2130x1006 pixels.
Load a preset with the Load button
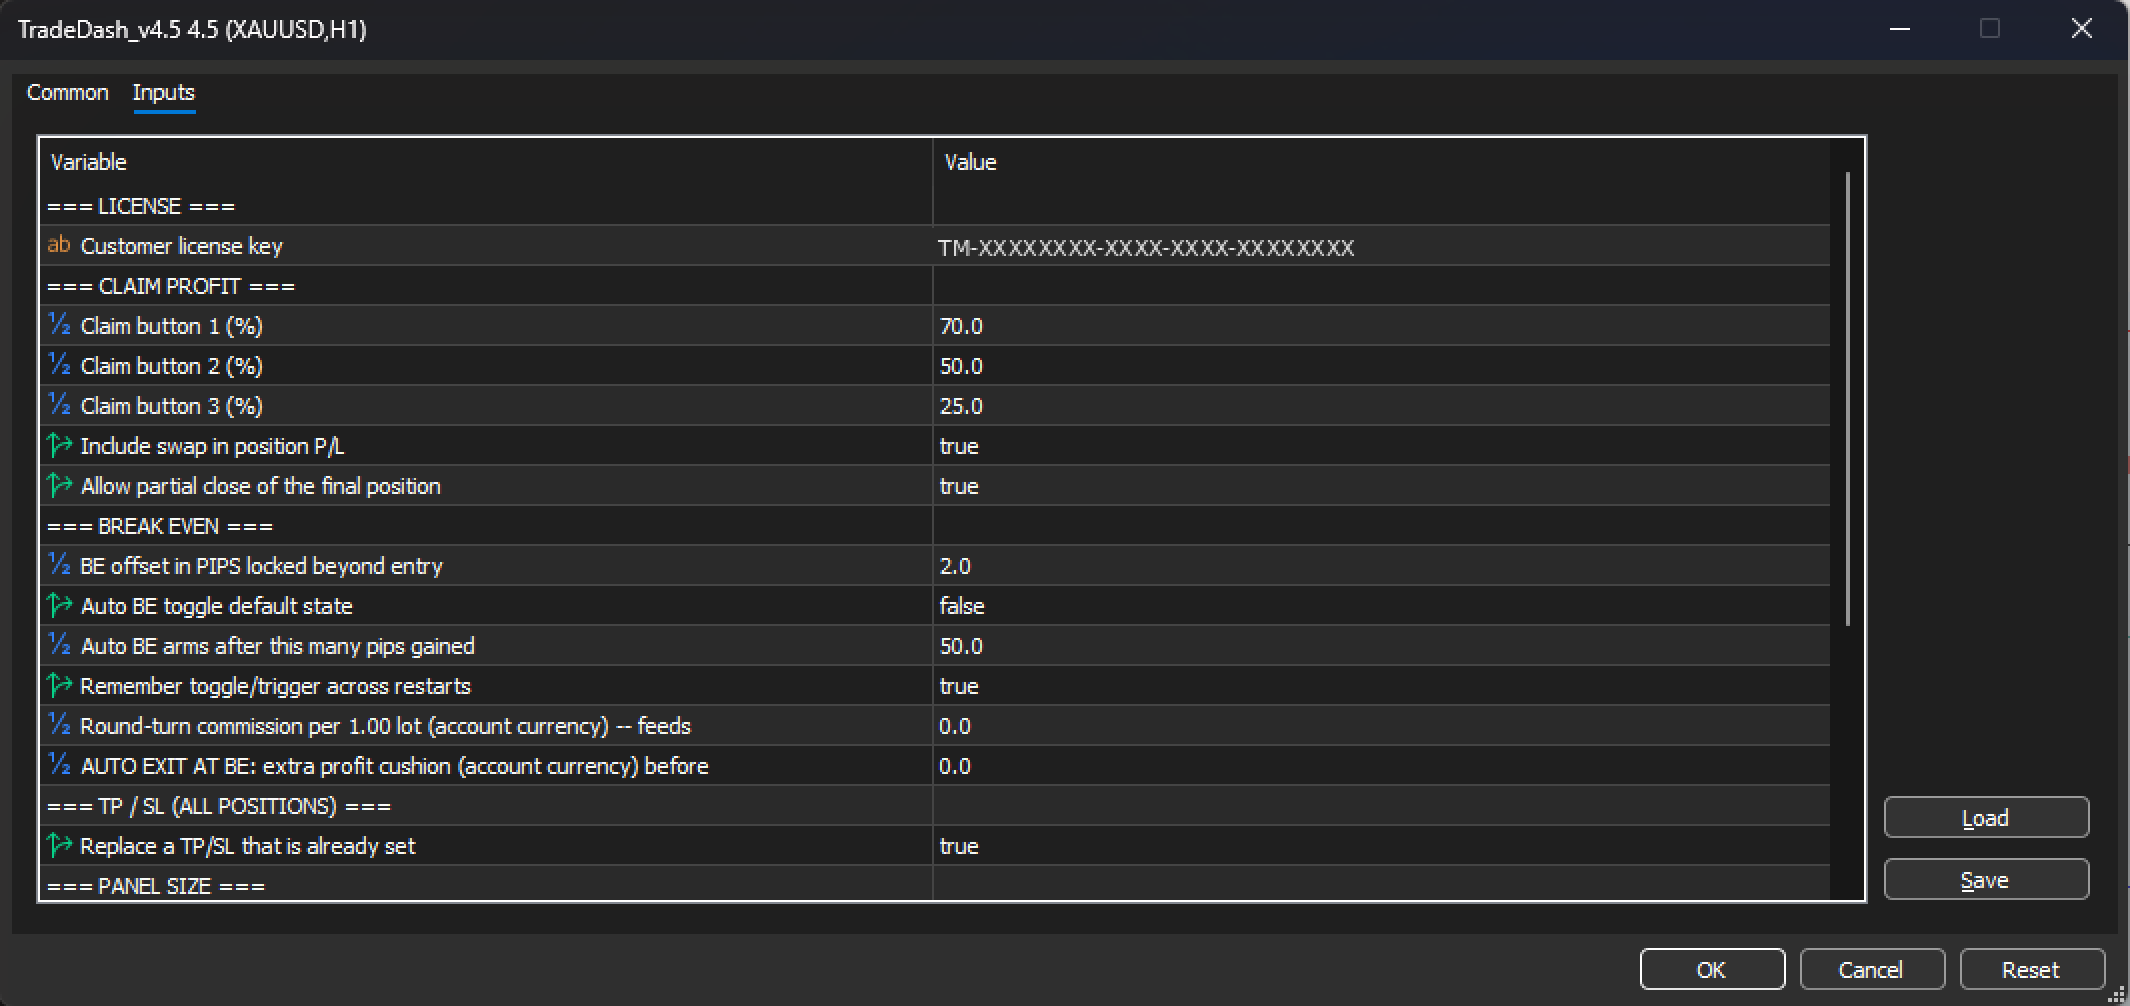coord(1986,818)
